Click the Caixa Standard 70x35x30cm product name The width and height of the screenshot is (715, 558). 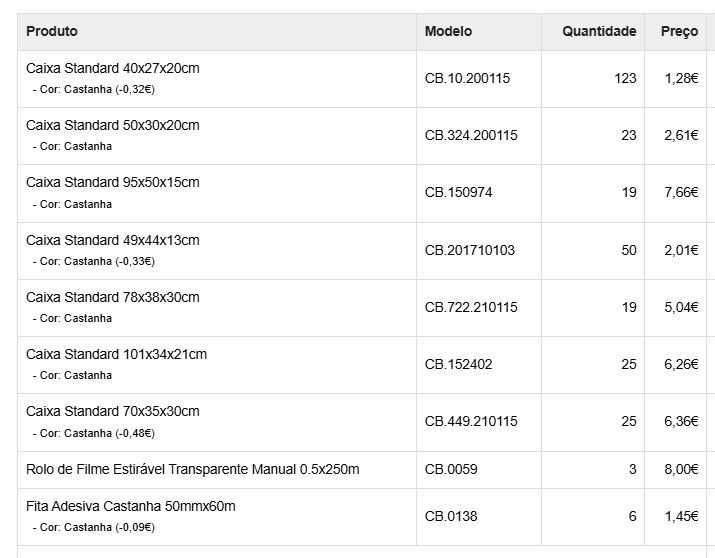pyautogui.click(x=113, y=411)
